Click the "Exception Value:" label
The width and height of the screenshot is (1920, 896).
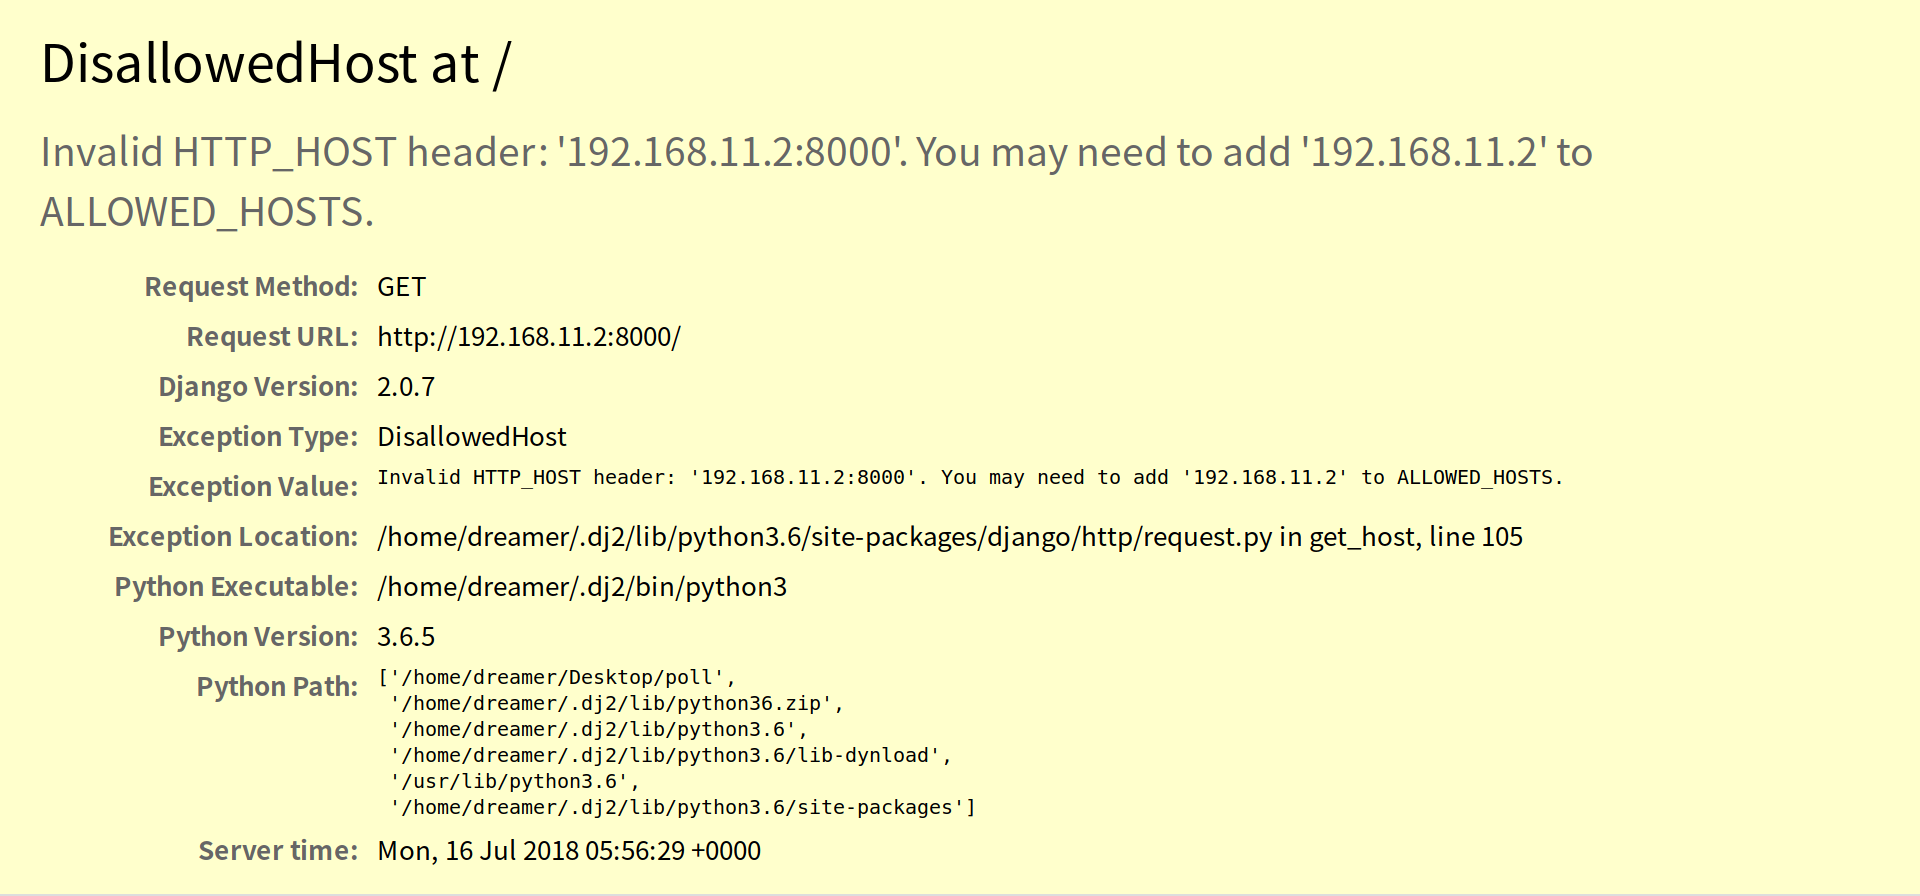click(253, 487)
